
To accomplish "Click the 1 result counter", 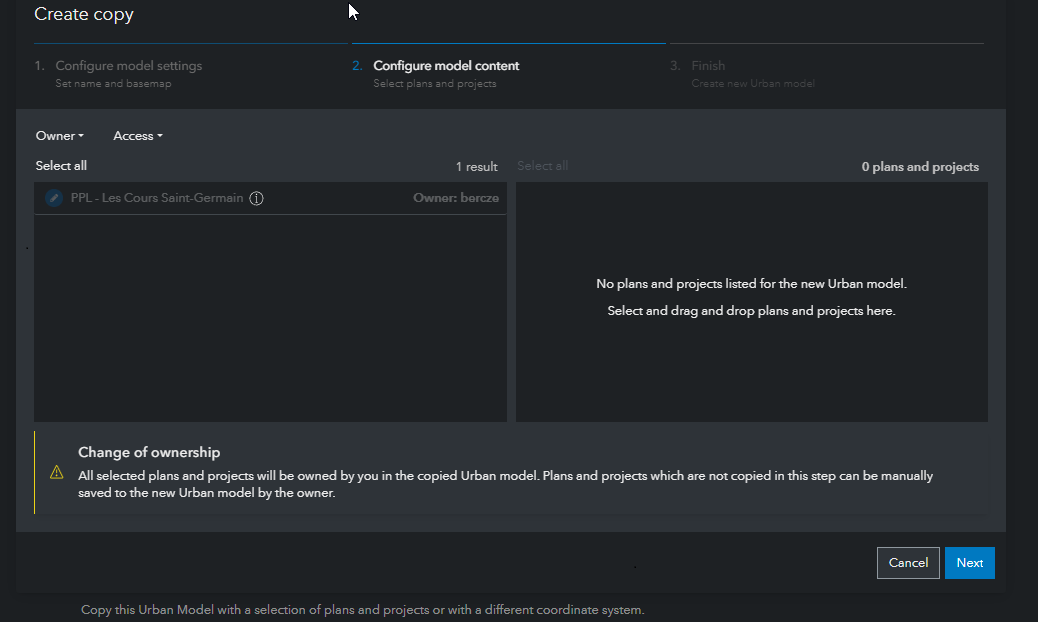I will (476, 166).
